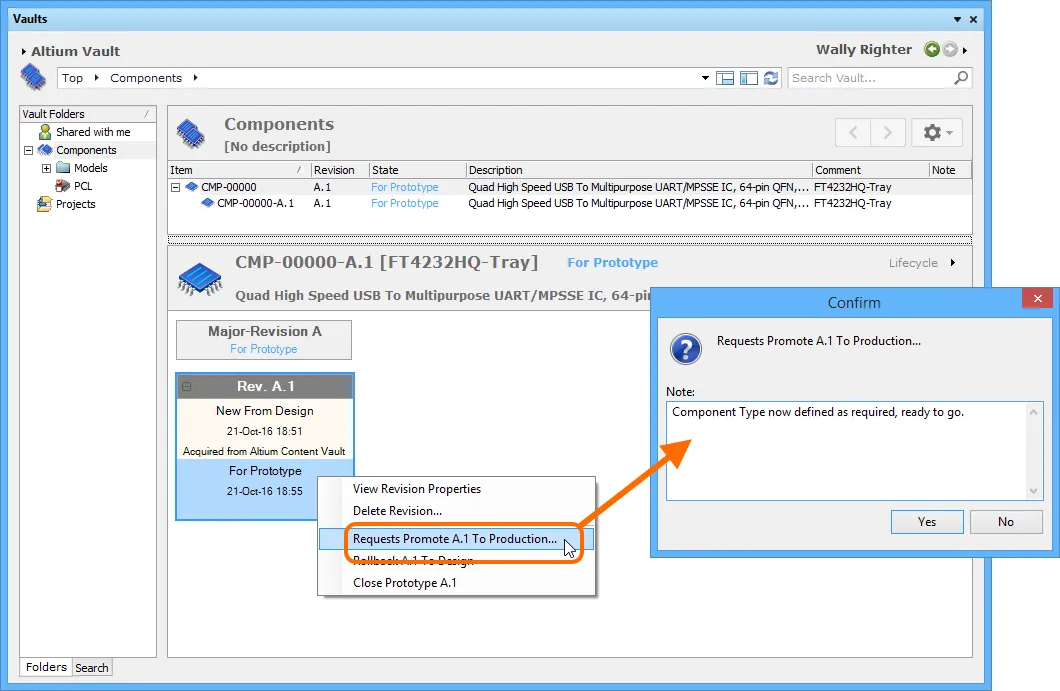Collapse the Components tree node
Screen dimensions: 1060x691
point(28,150)
